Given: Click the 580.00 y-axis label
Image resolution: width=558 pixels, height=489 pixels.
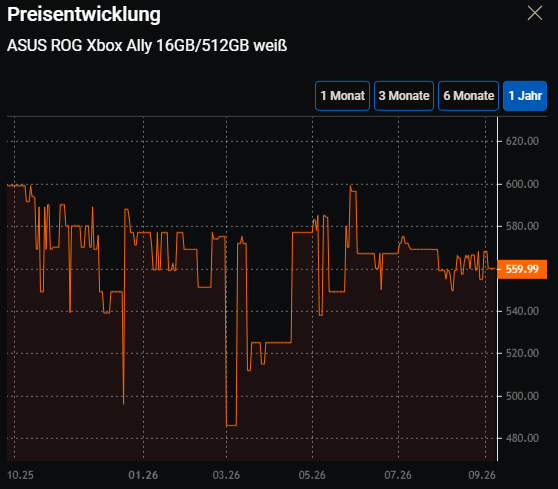Looking at the screenshot, I should point(522,226).
